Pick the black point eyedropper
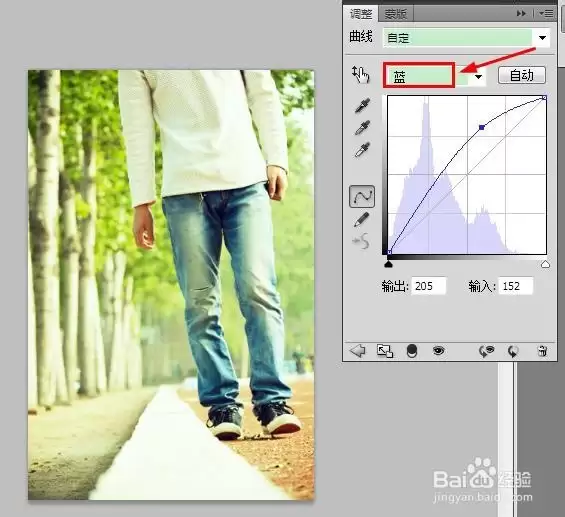Image resolution: width=565 pixels, height=517 pixels. 362,105
